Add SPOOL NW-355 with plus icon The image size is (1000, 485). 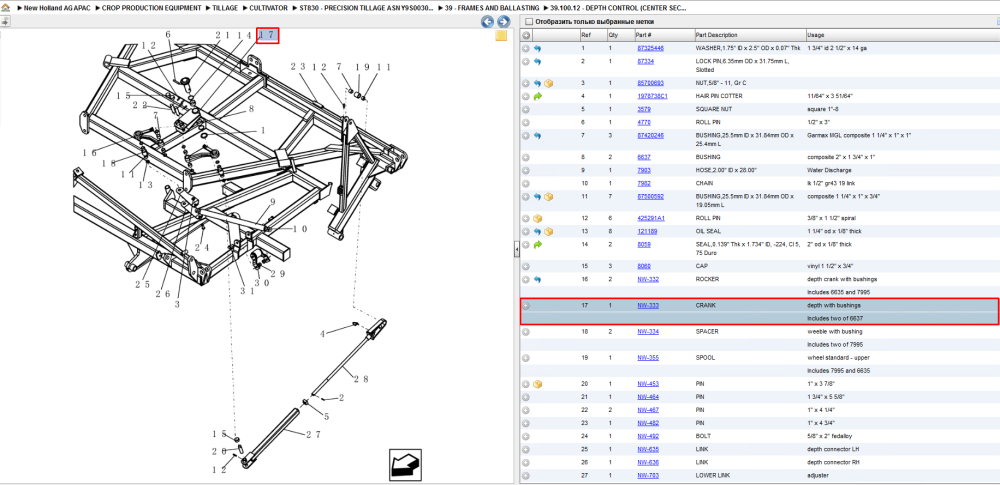pos(526,358)
